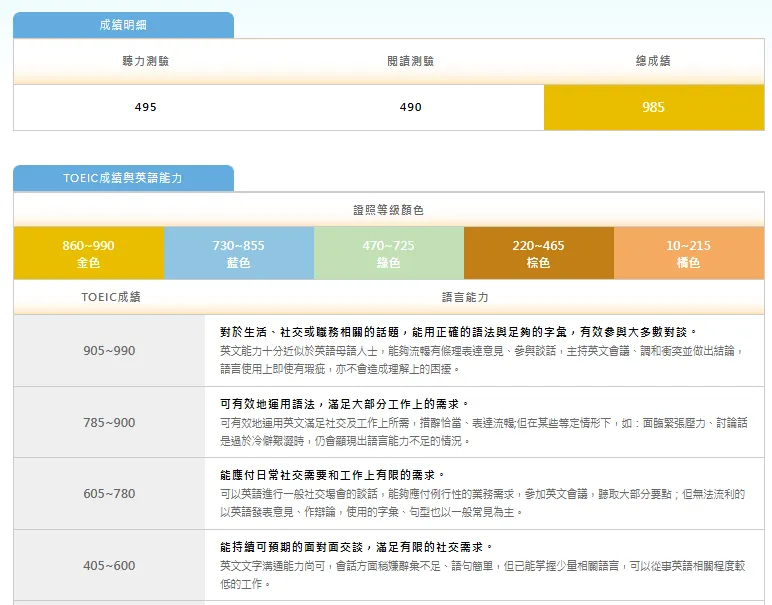Click the bold 對於生活、社交或職務相關的話題 line
This screenshot has height=605, width=772.
[x=459, y=332]
